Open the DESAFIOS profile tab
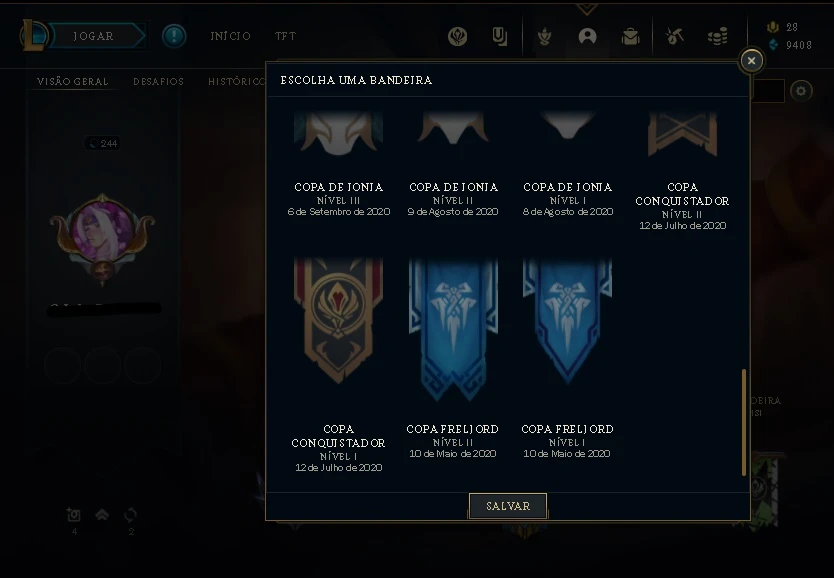The height and width of the screenshot is (578, 834). 159,81
